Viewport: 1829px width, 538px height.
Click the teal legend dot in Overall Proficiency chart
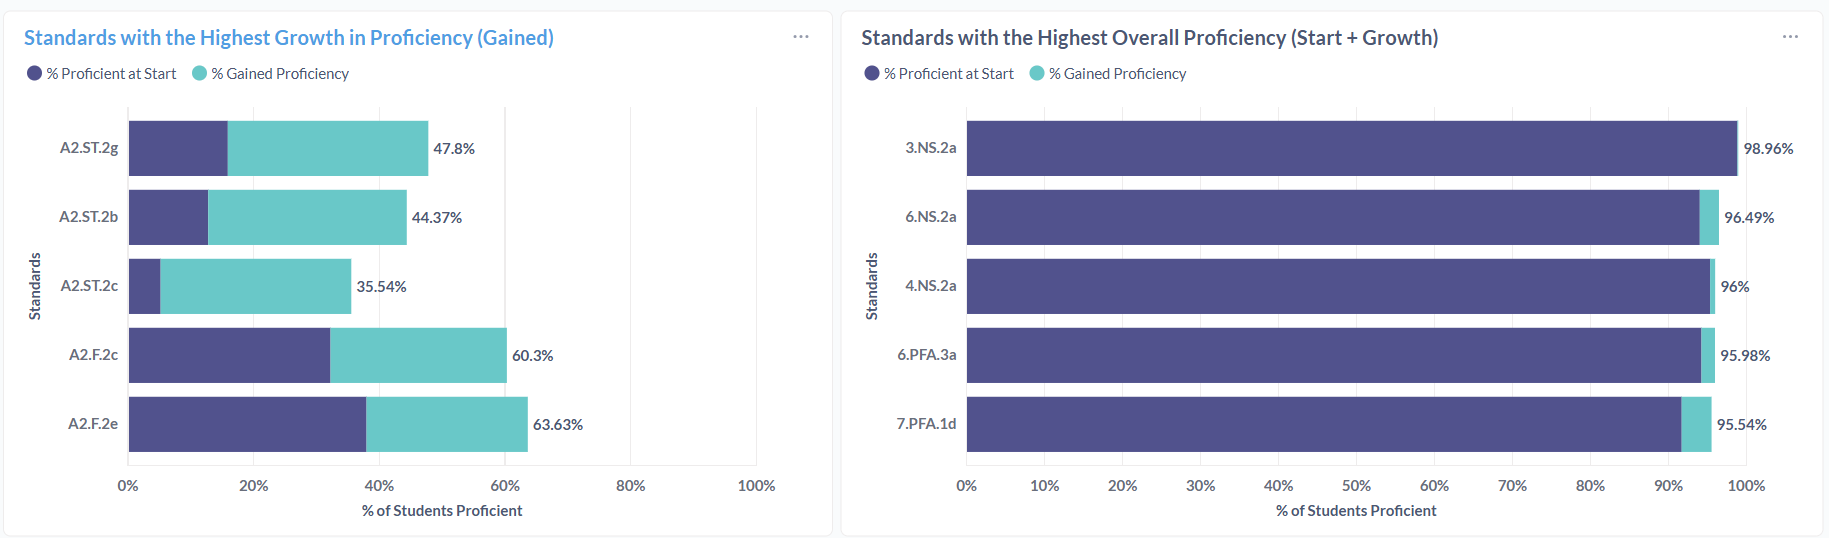(1037, 74)
